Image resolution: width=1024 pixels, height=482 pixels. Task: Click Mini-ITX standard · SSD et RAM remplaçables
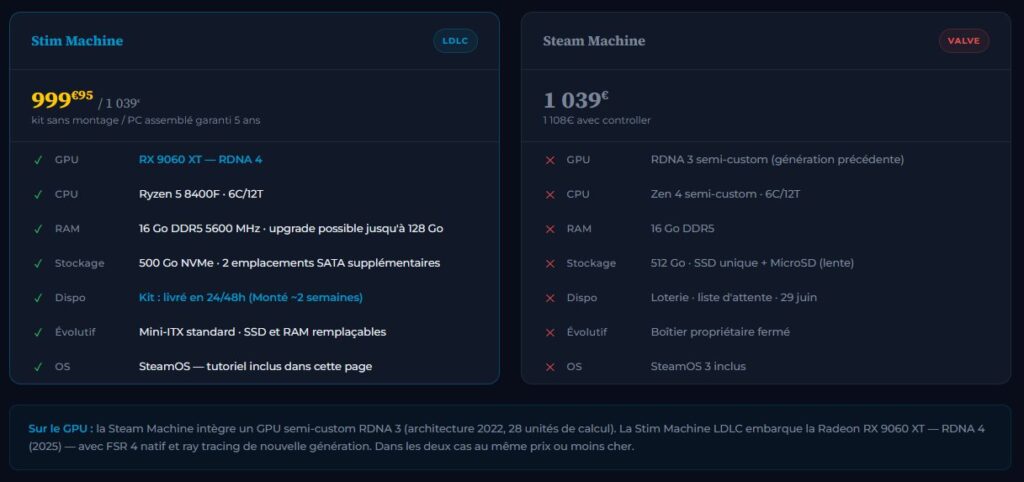[x=263, y=332]
